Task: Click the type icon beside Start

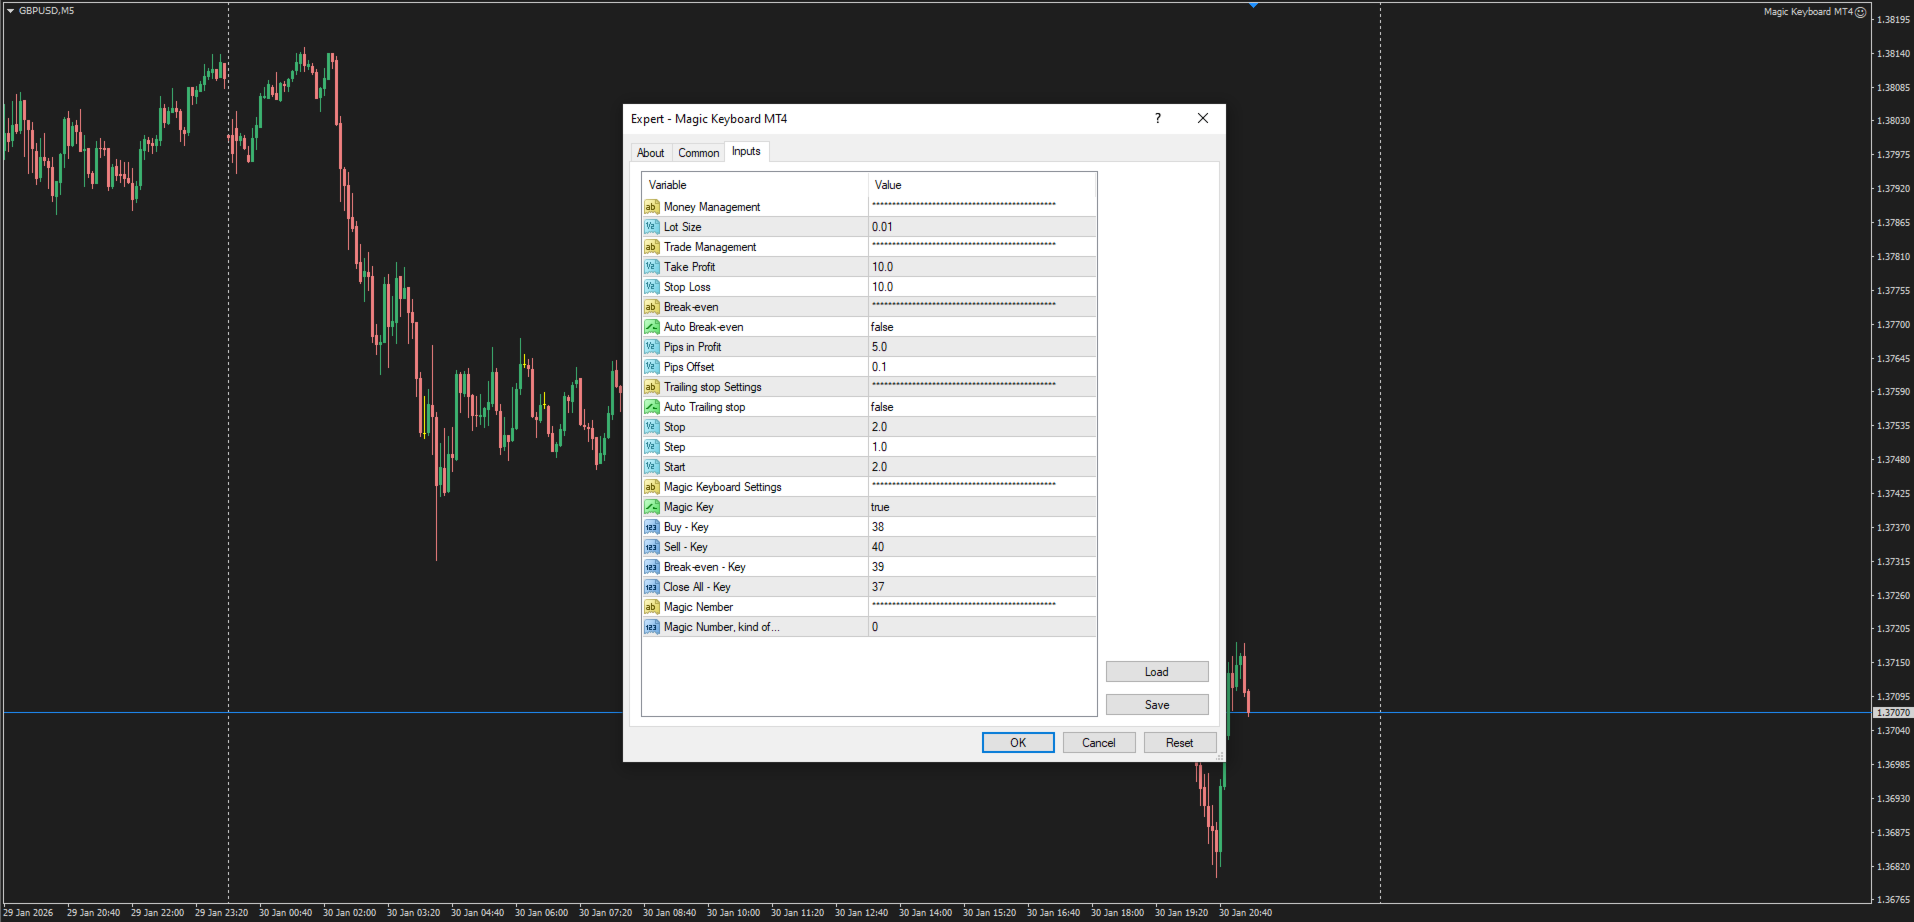Action: [x=651, y=467]
